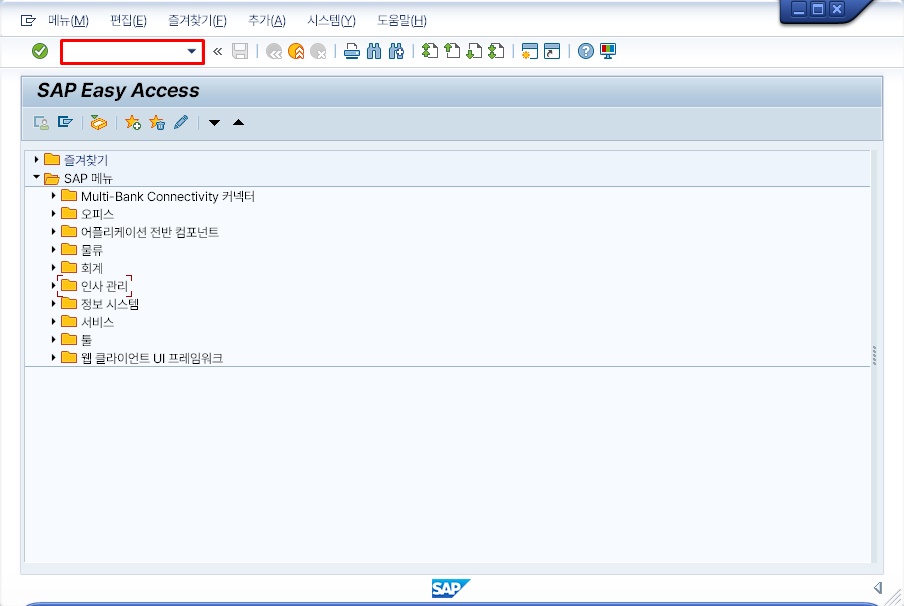Viewport: 904px width, 606px height.
Task: Open the Help question mark icon
Action: 586,51
